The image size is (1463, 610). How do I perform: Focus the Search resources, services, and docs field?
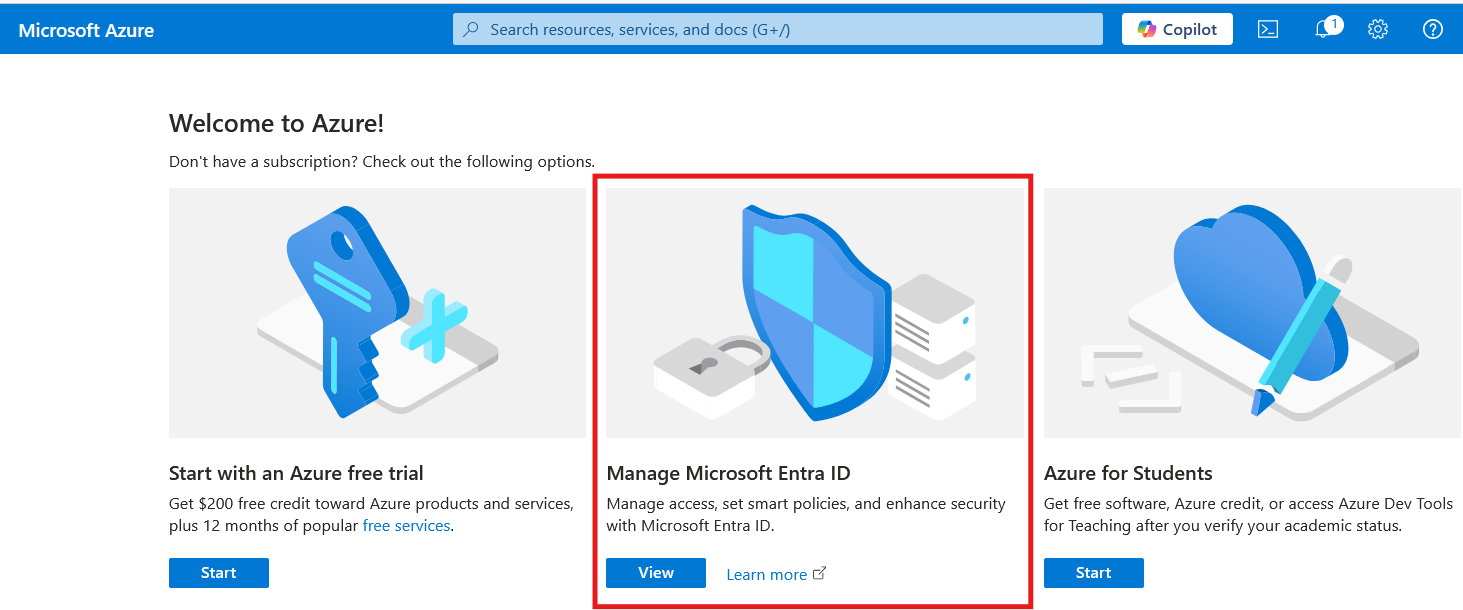[778, 29]
